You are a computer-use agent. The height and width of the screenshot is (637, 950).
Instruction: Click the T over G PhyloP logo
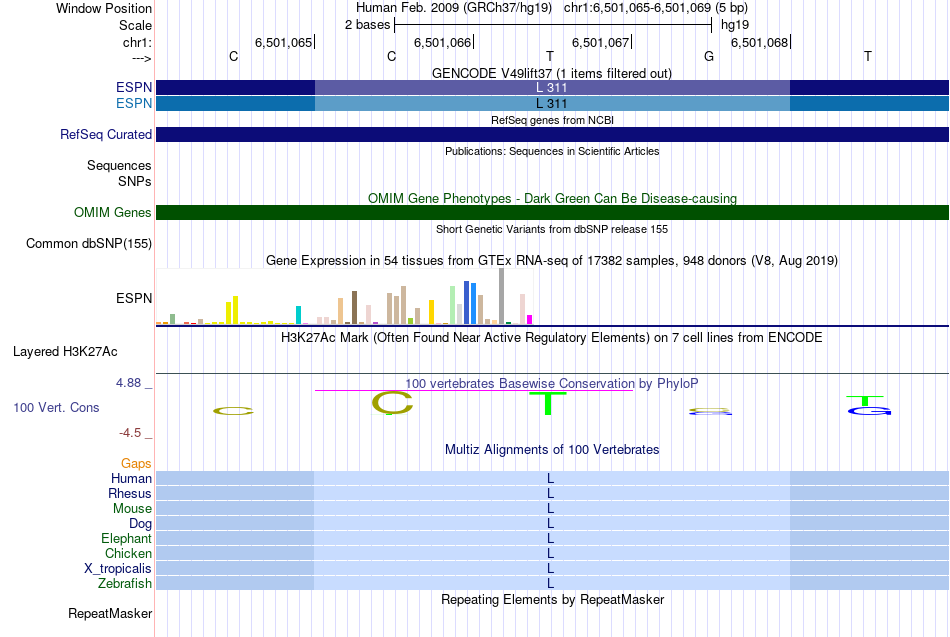point(869,405)
